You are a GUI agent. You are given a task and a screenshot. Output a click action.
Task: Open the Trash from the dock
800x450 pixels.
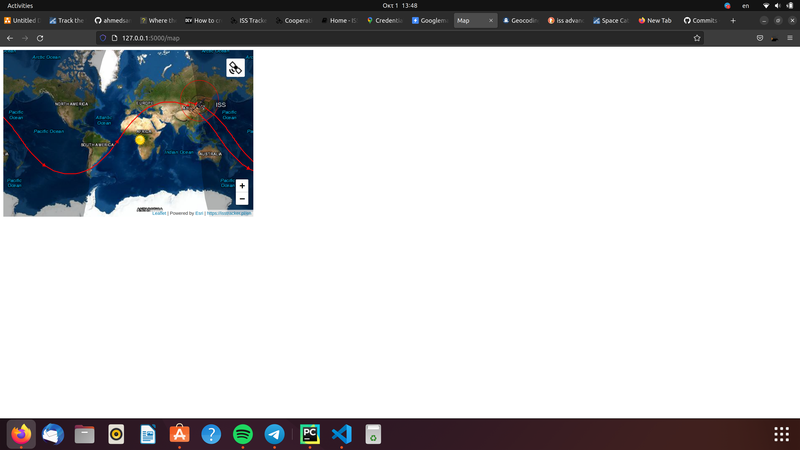click(x=373, y=434)
